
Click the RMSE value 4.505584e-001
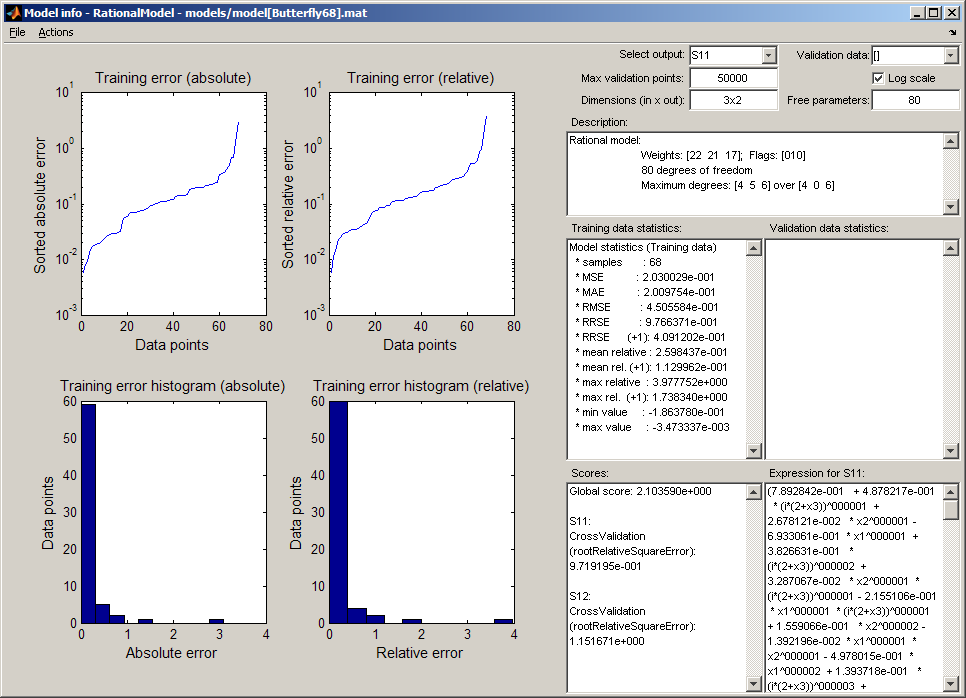682,307
